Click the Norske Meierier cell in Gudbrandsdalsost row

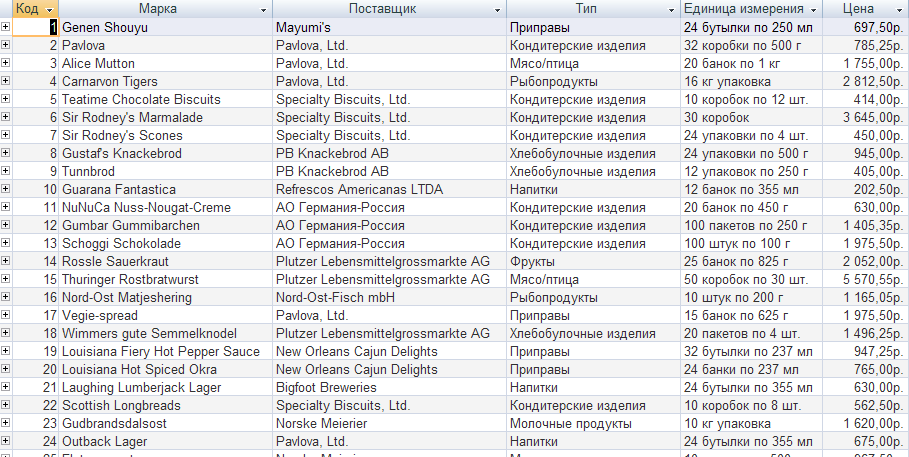tap(390, 423)
